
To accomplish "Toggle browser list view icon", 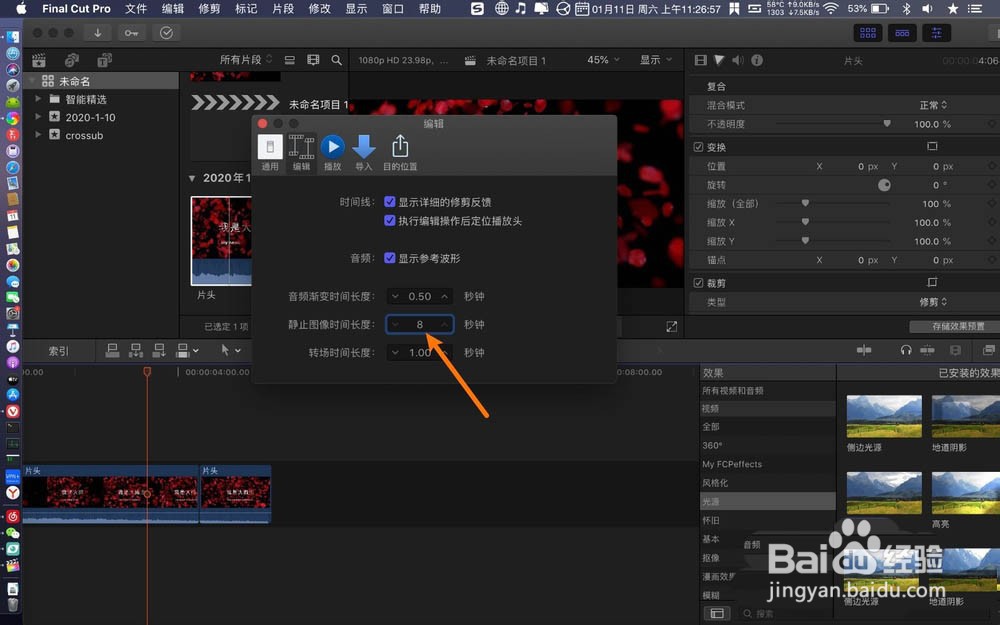I will [x=290, y=60].
